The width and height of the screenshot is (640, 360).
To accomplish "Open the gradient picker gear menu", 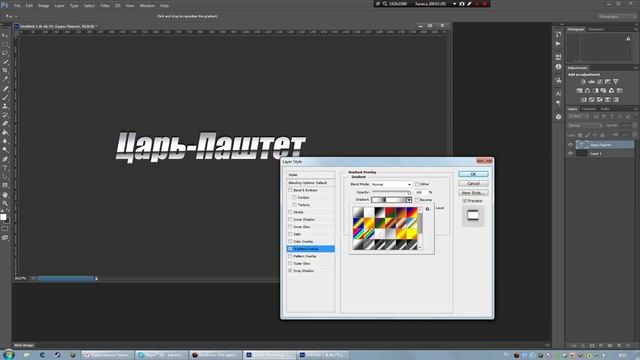I will pos(427,209).
